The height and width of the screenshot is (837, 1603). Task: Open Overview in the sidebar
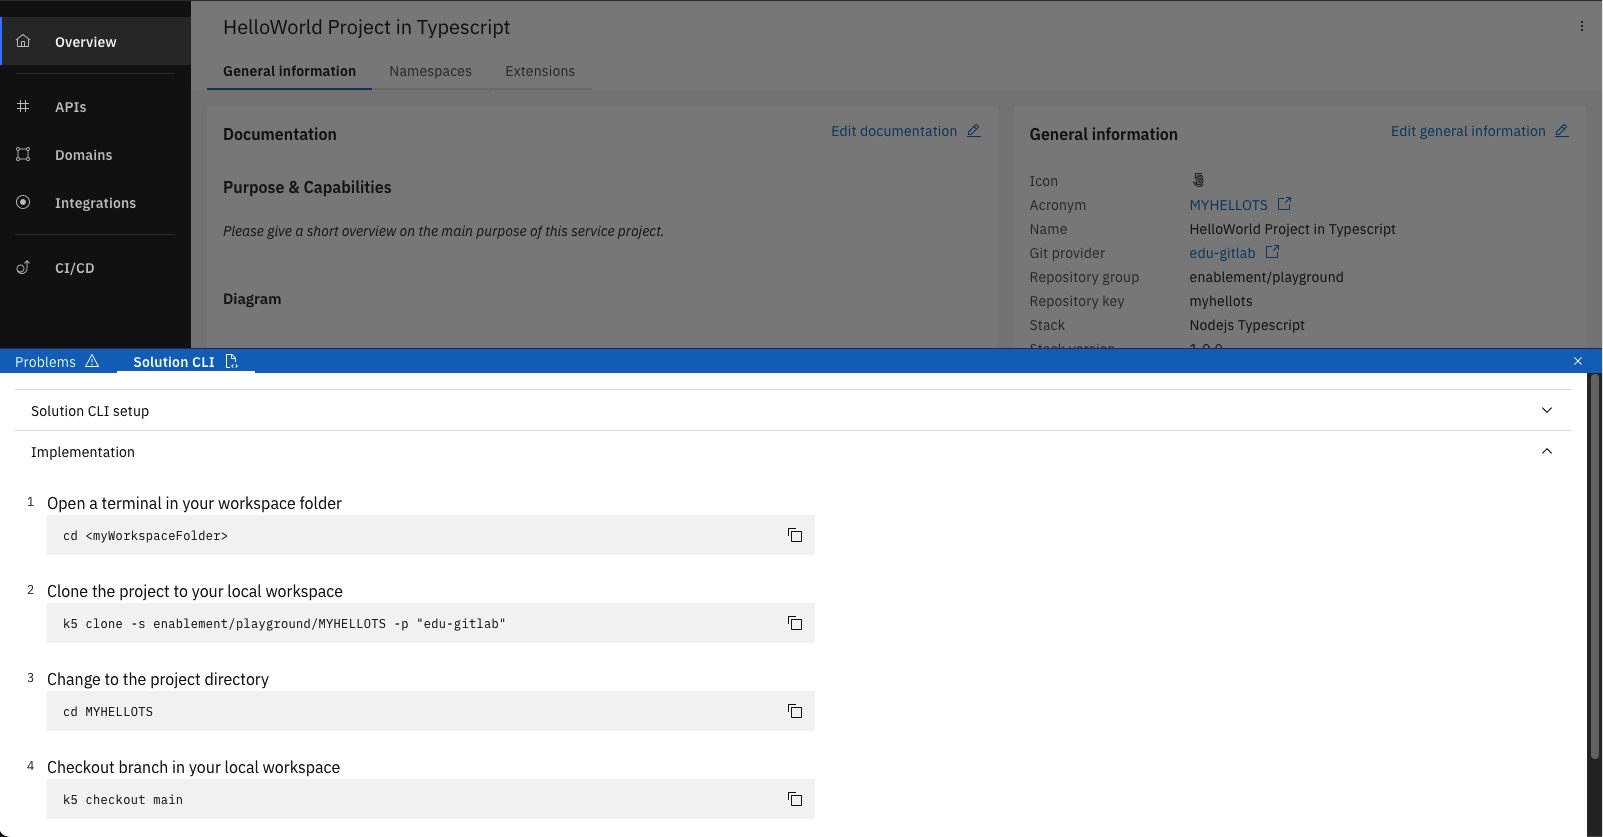95,41
